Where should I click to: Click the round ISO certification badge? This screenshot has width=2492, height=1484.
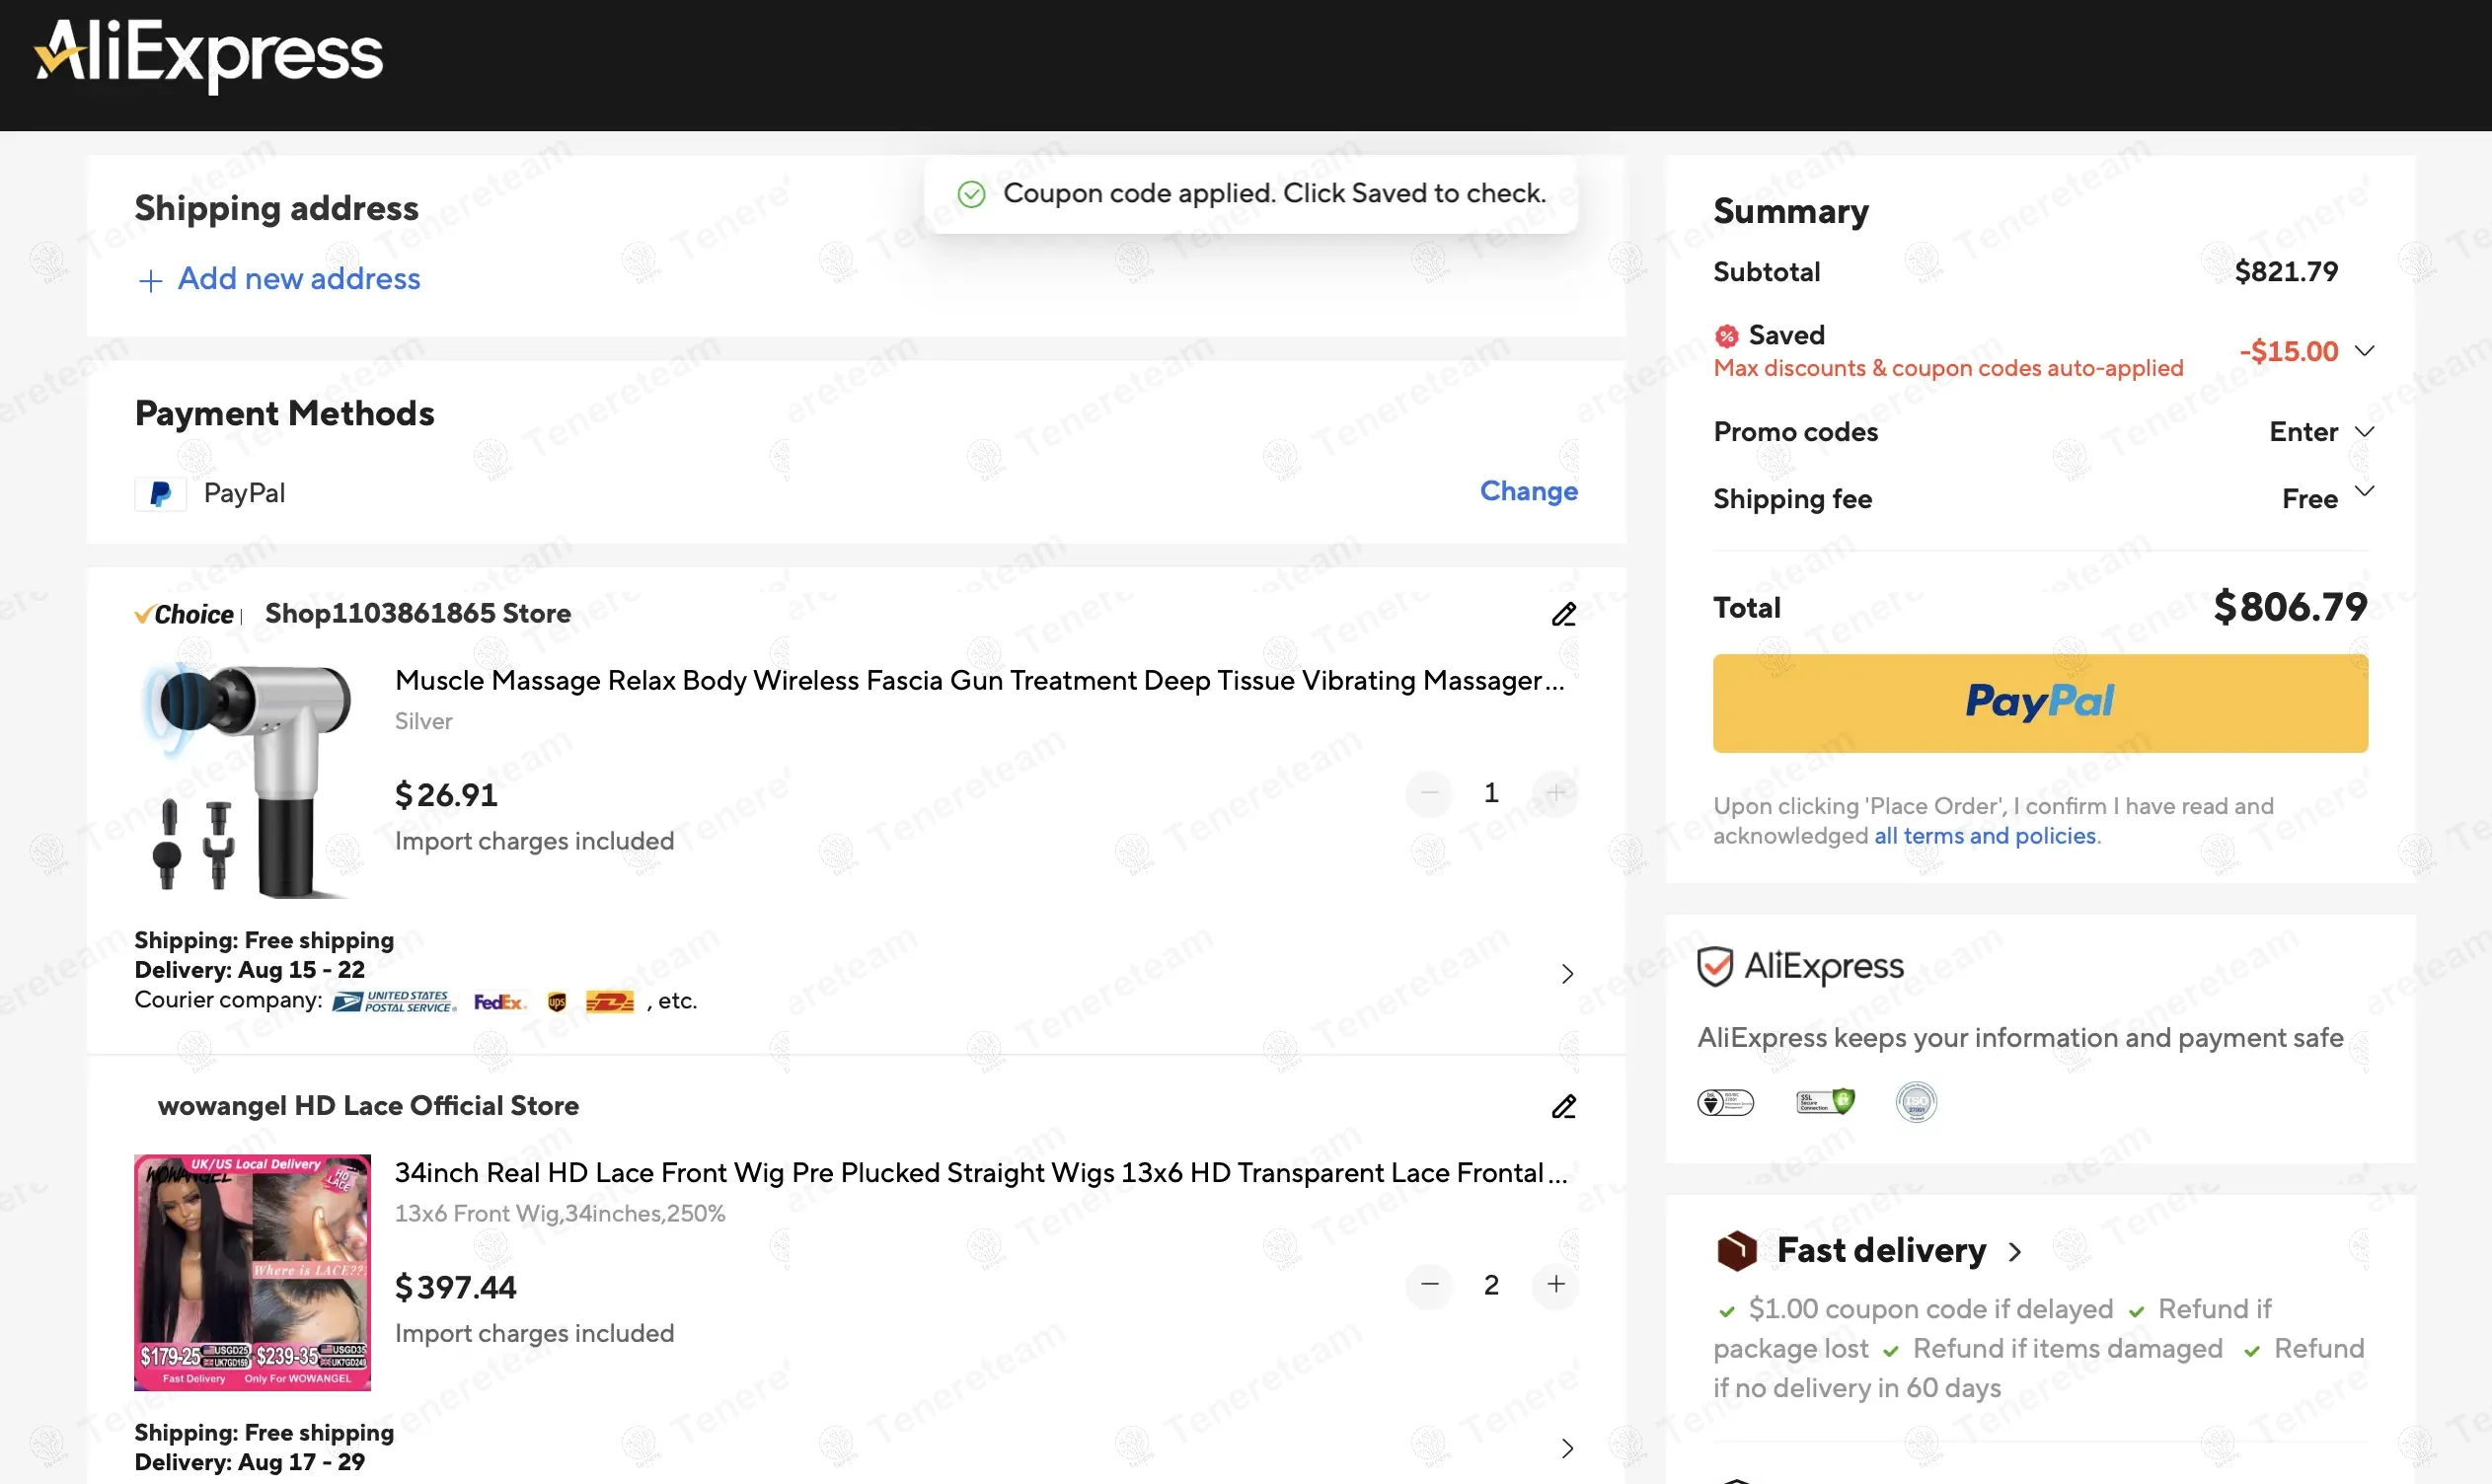[1916, 1102]
